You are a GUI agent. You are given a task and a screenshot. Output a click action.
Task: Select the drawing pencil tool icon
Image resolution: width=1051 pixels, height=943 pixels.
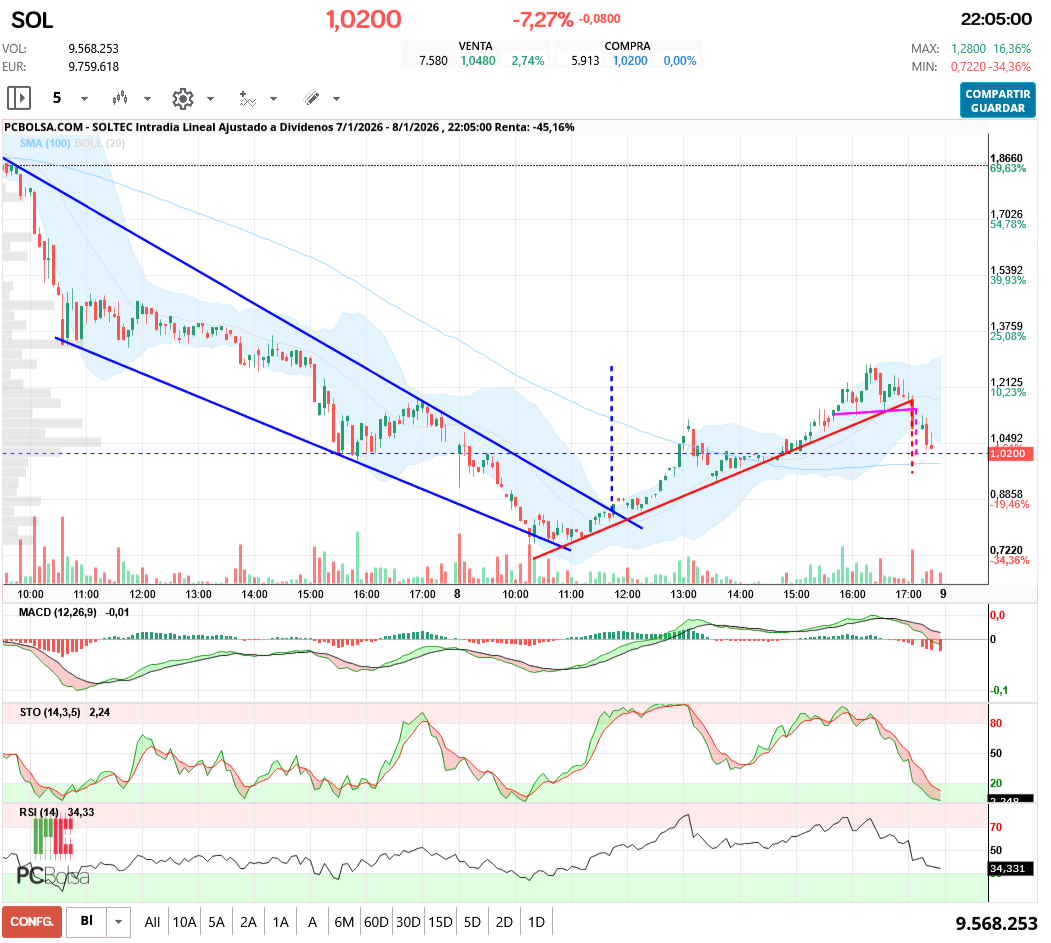[x=311, y=99]
